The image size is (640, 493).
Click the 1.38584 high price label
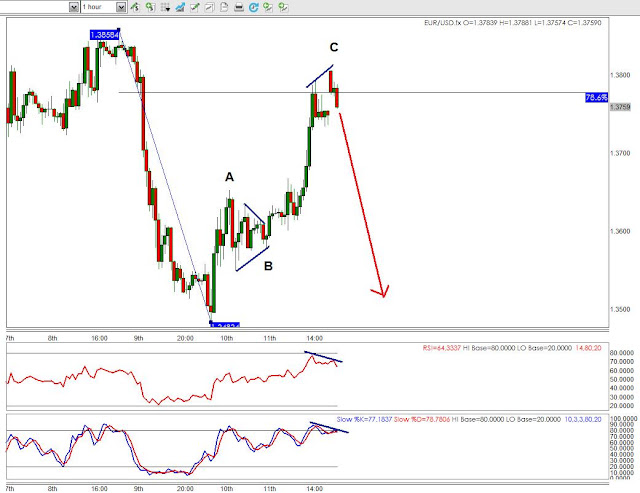[x=104, y=35]
